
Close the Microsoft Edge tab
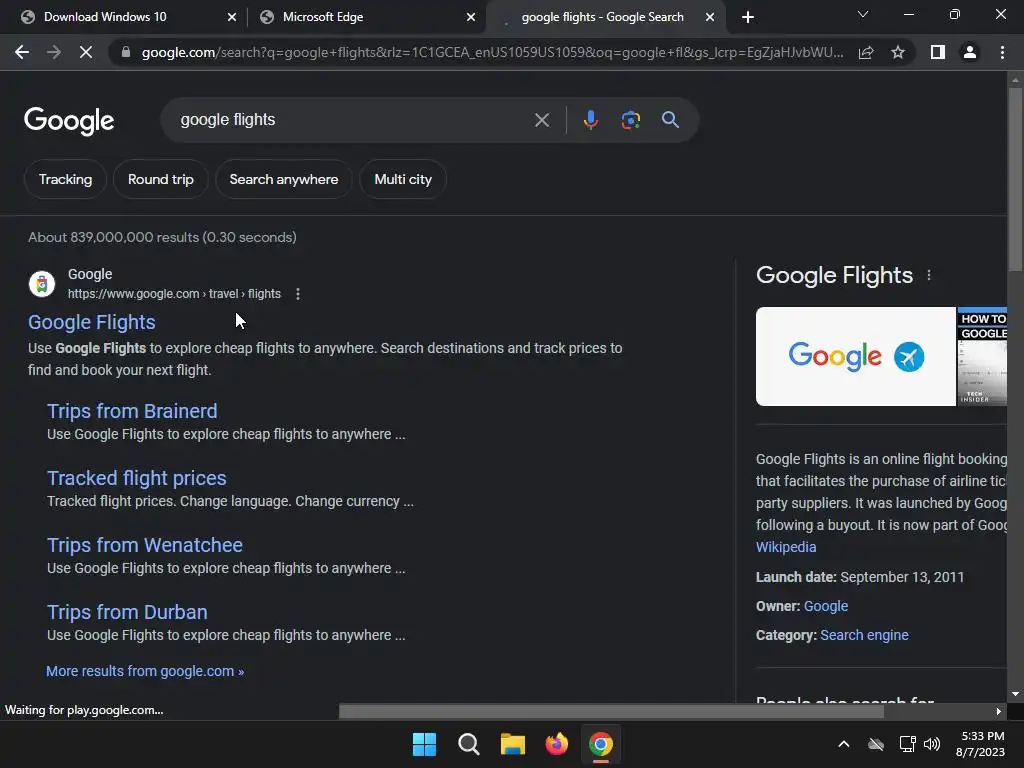471,17
